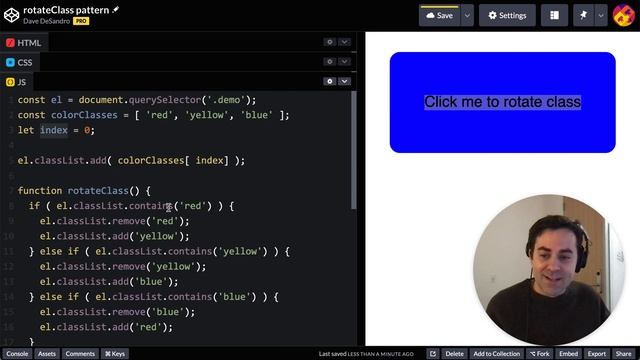Edit pen title pencil icon
Screen dimensions: 640x360
(116, 9)
